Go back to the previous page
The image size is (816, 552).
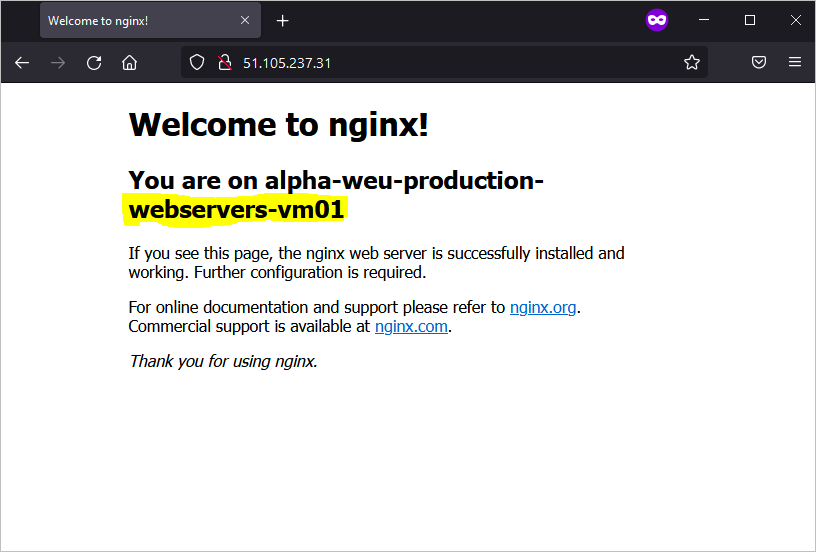pos(22,63)
